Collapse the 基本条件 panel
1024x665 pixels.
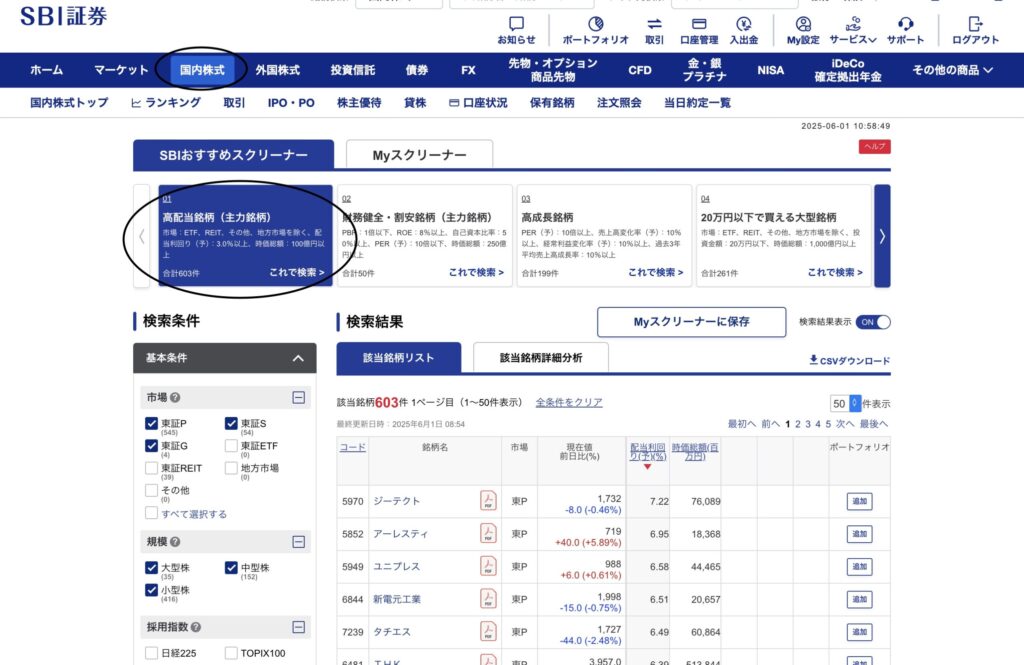(298, 358)
